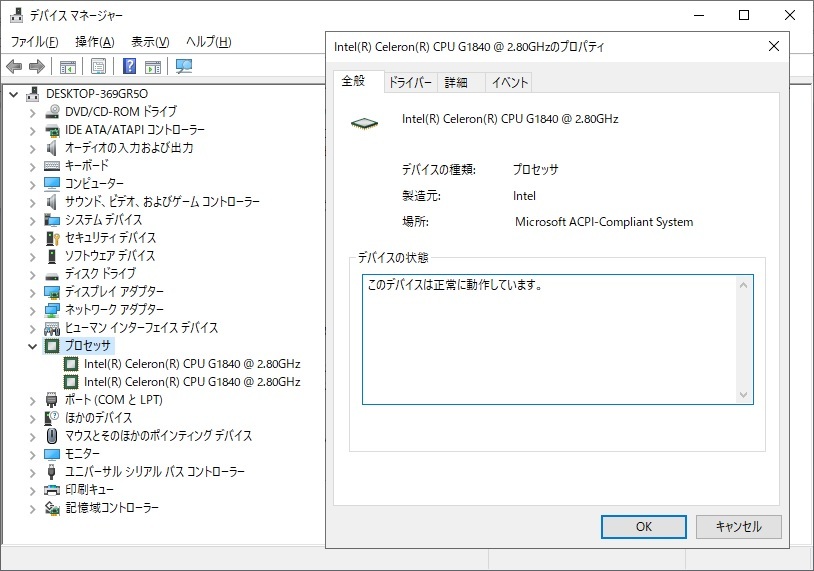Image resolution: width=814 pixels, height=571 pixels.
Task: Click the キャンセル button
Action: point(738,527)
